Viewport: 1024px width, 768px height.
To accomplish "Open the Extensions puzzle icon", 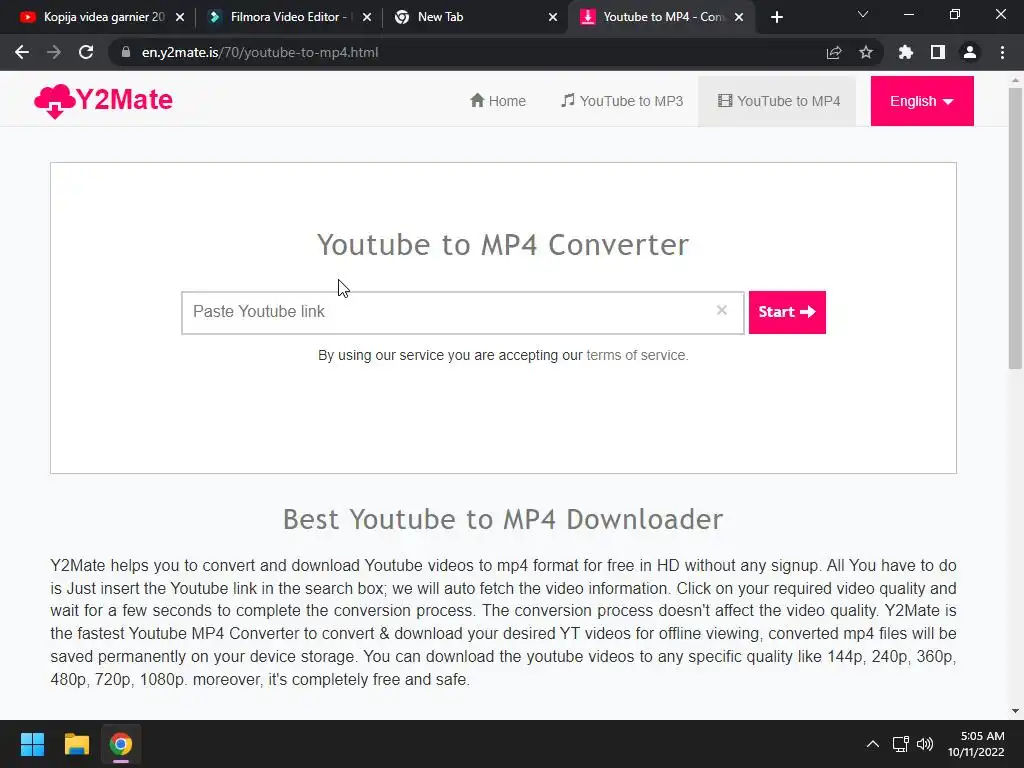I will point(905,52).
